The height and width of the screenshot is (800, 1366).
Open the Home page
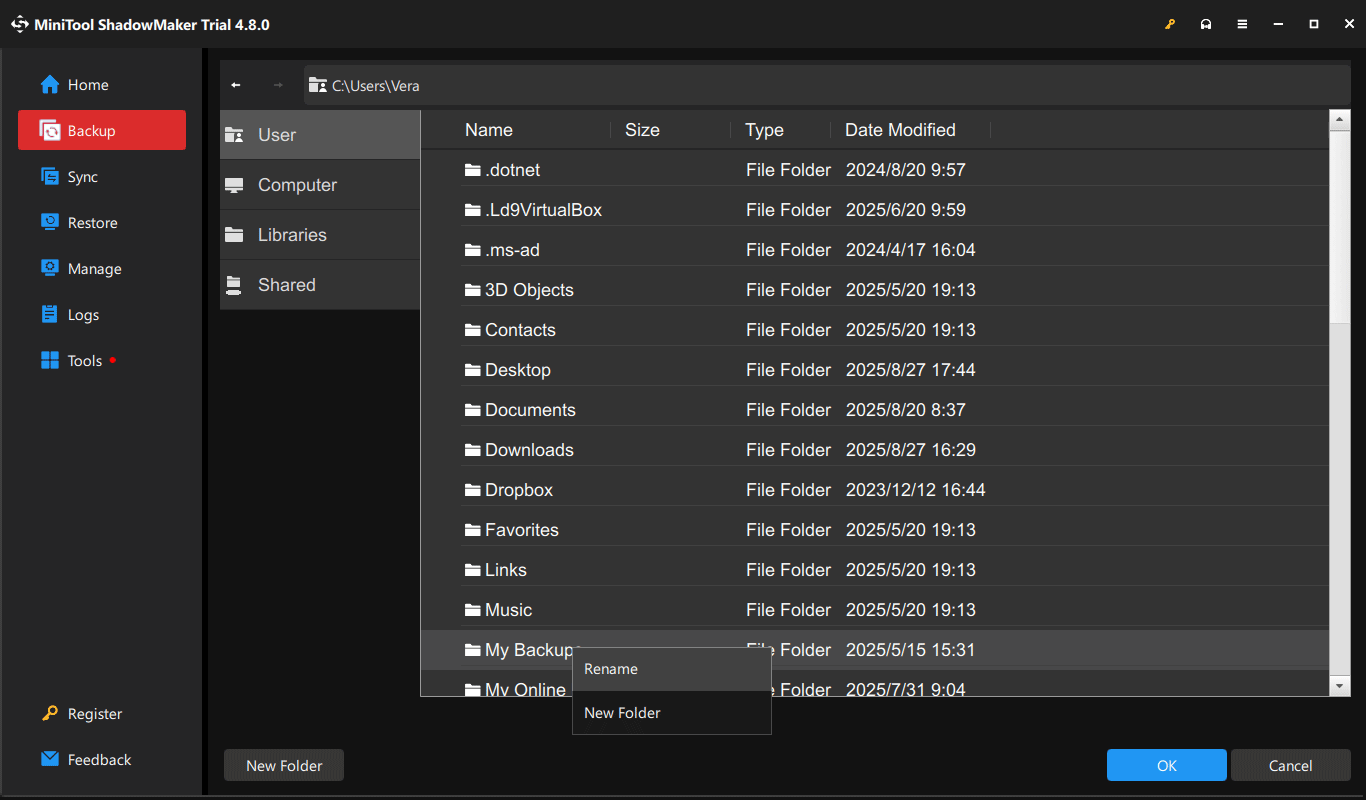tap(85, 85)
